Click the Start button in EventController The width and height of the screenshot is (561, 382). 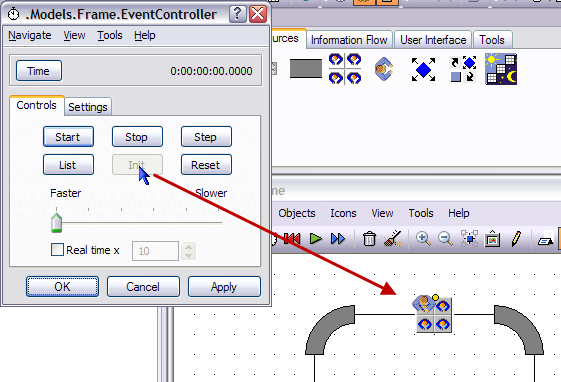(x=68, y=137)
